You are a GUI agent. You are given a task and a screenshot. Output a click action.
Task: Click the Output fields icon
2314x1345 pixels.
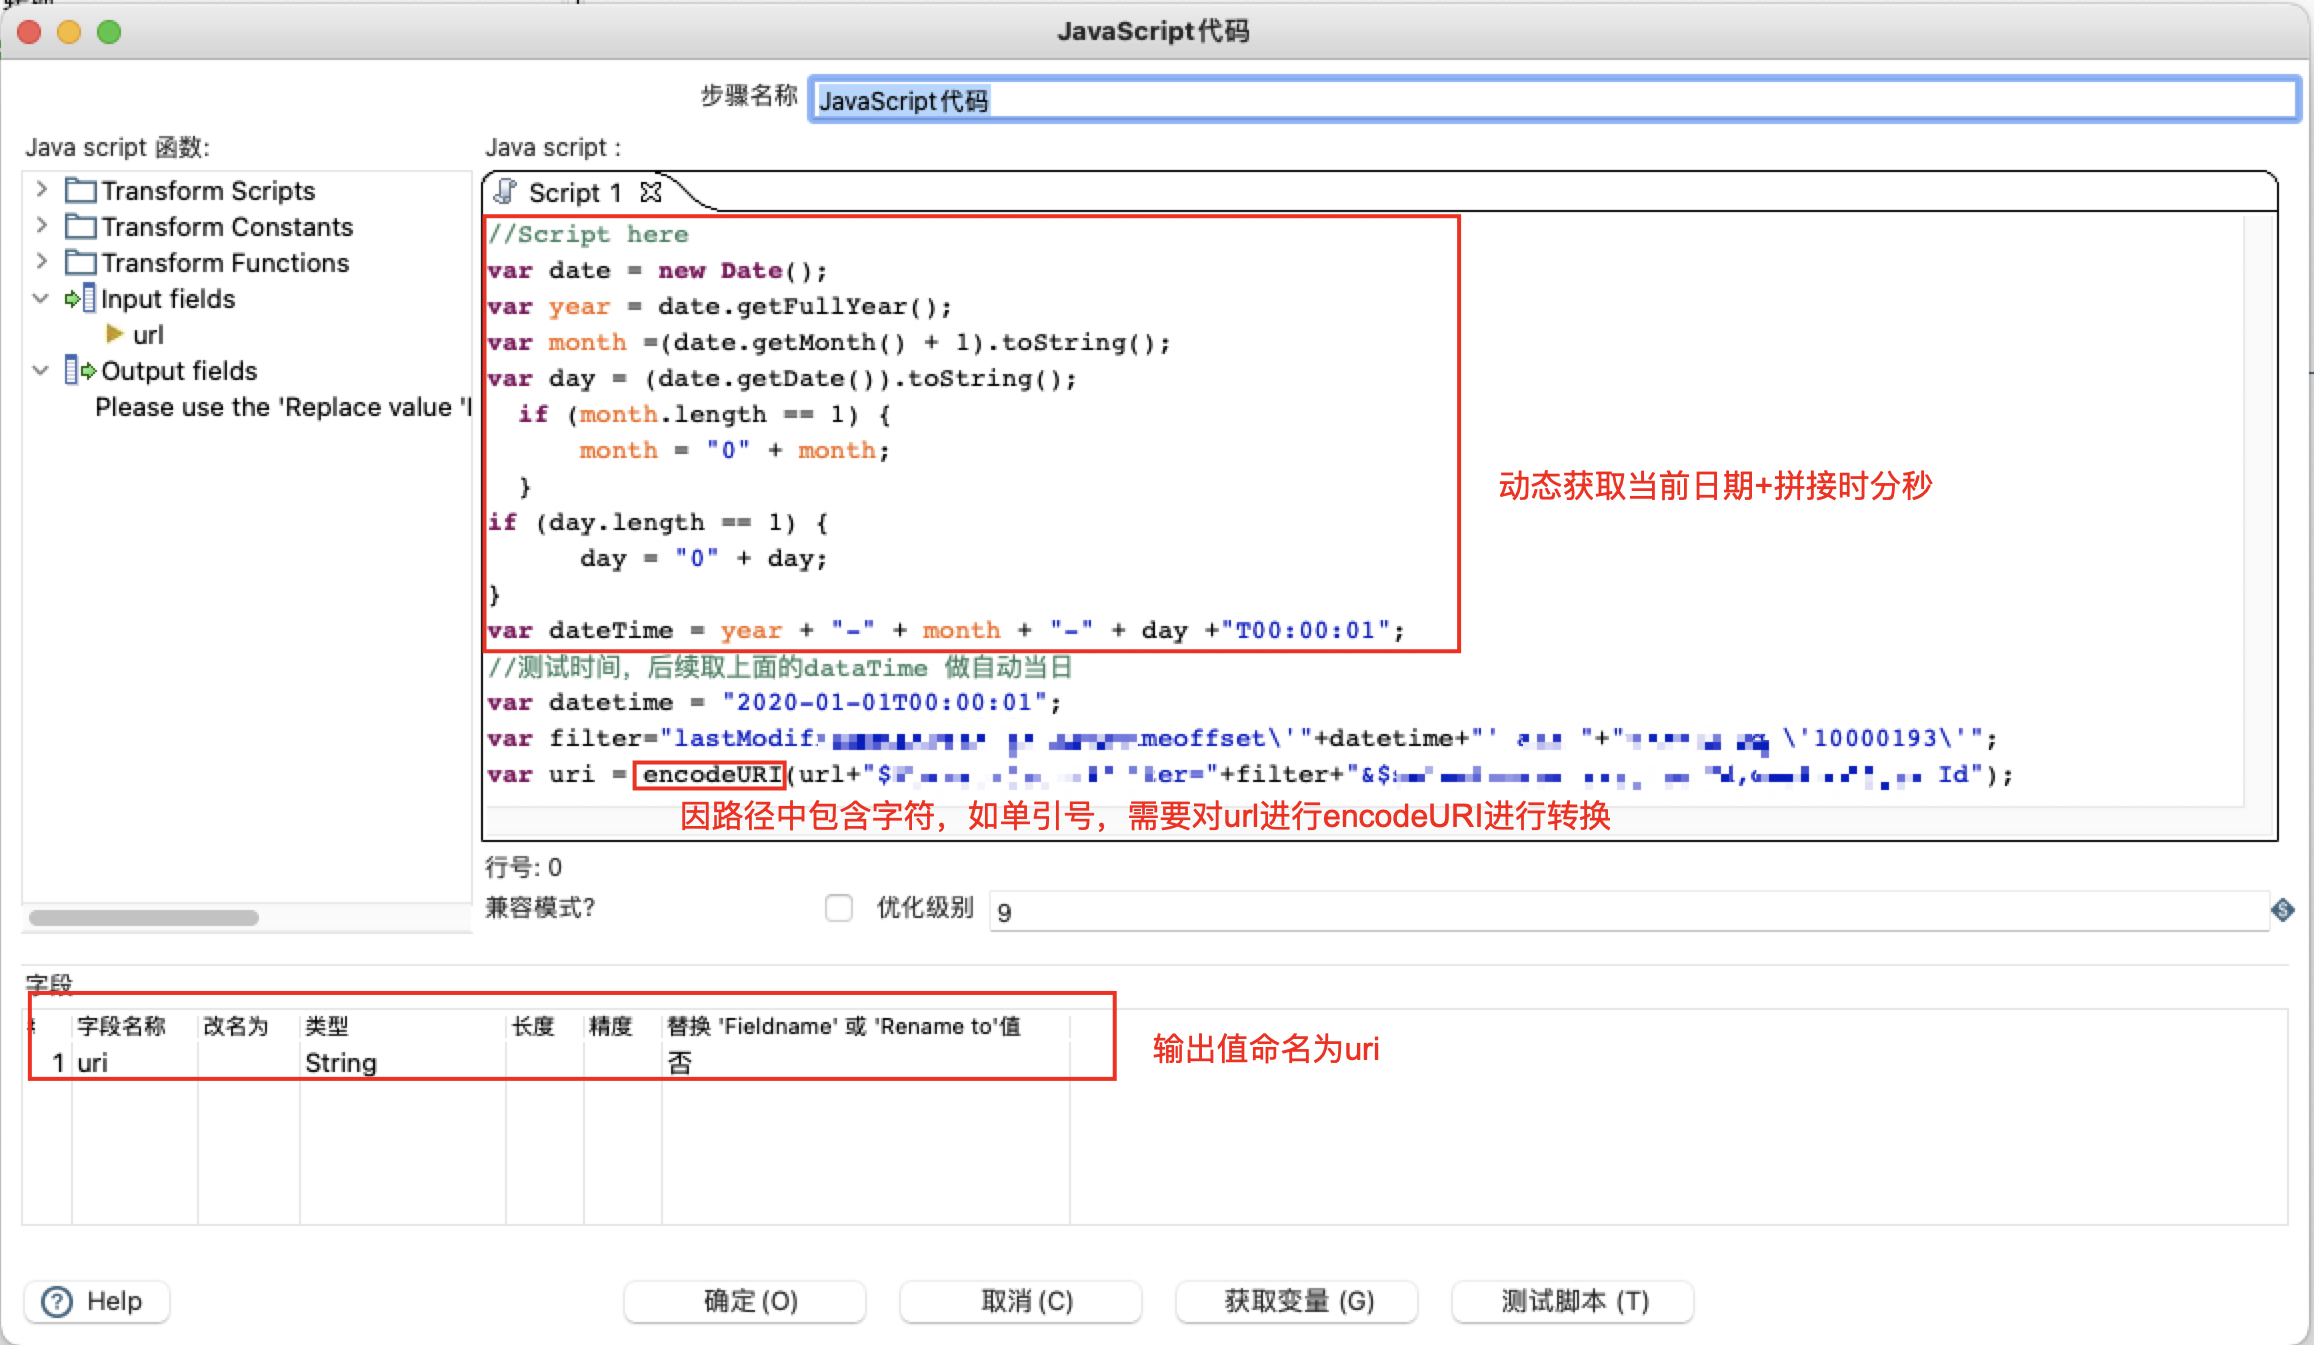pos(80,370)
